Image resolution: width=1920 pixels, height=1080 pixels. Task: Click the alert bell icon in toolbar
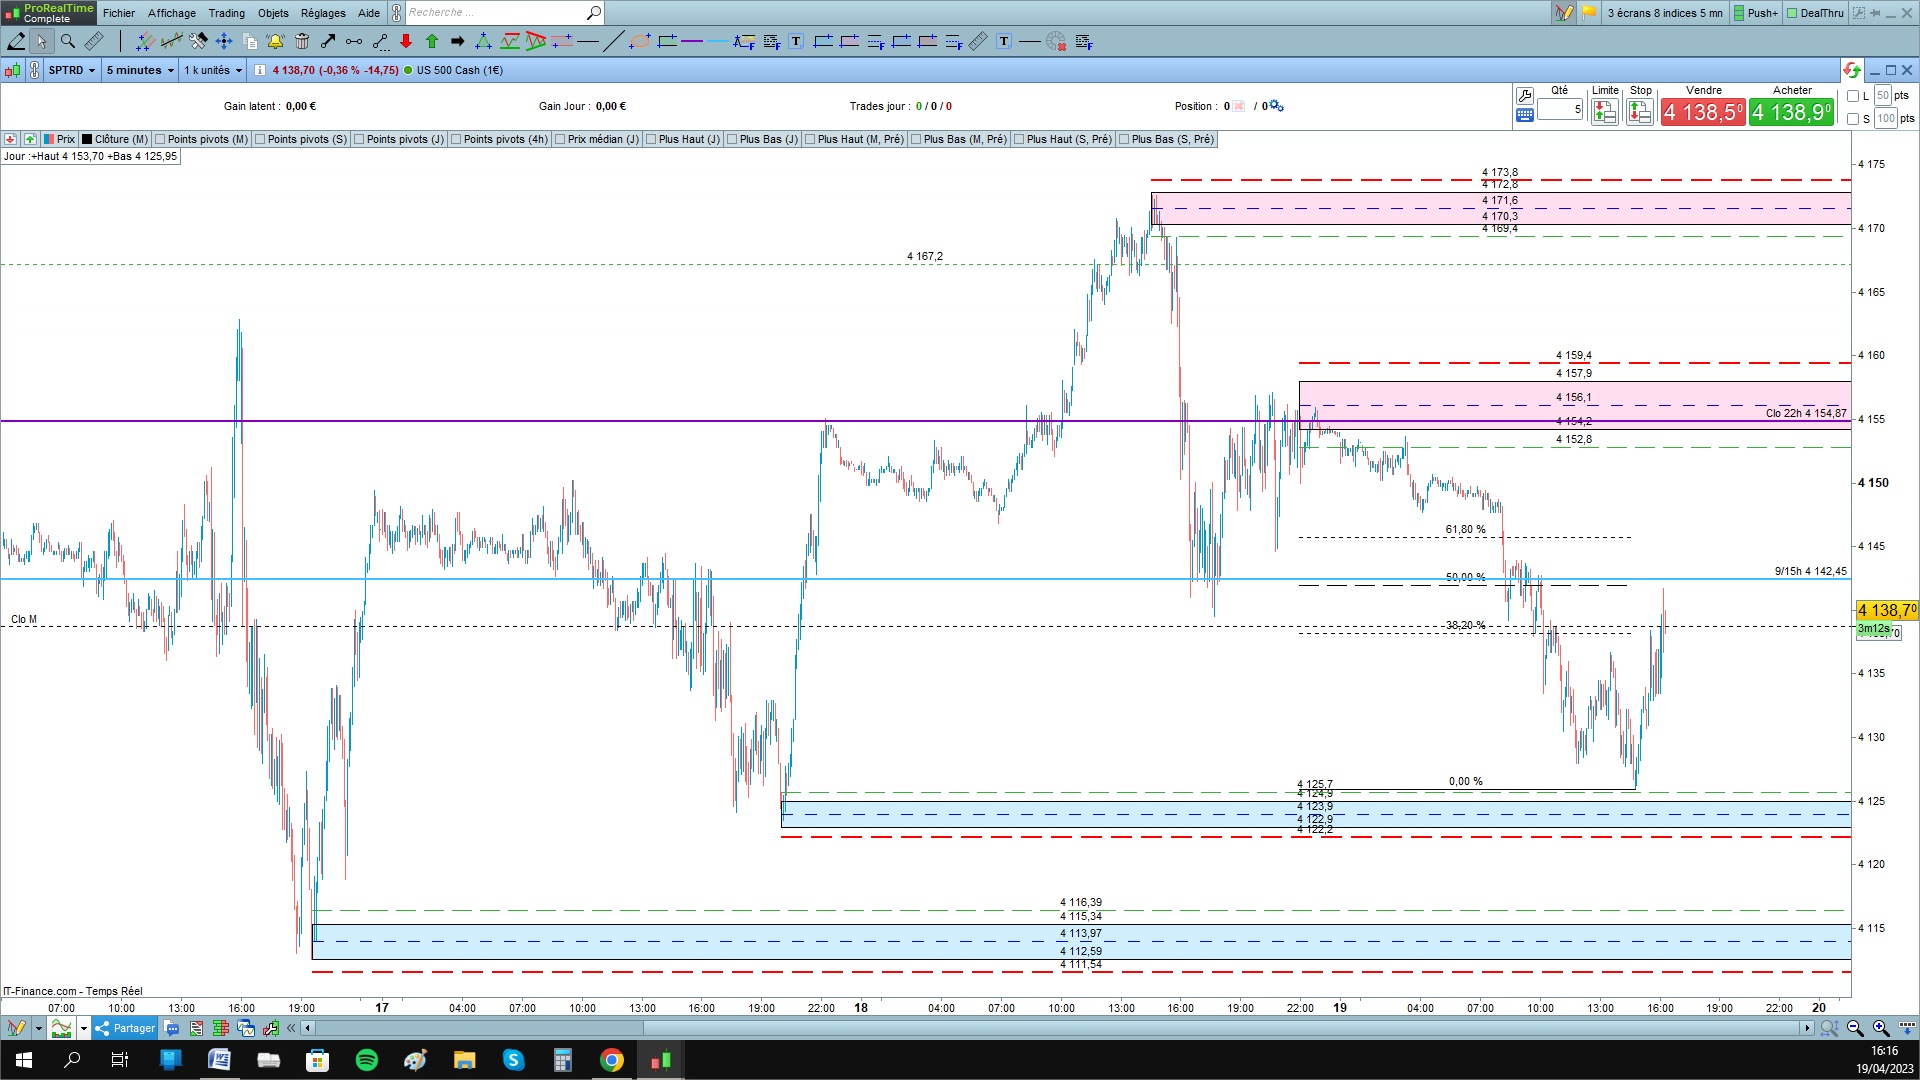pos(275,41)
